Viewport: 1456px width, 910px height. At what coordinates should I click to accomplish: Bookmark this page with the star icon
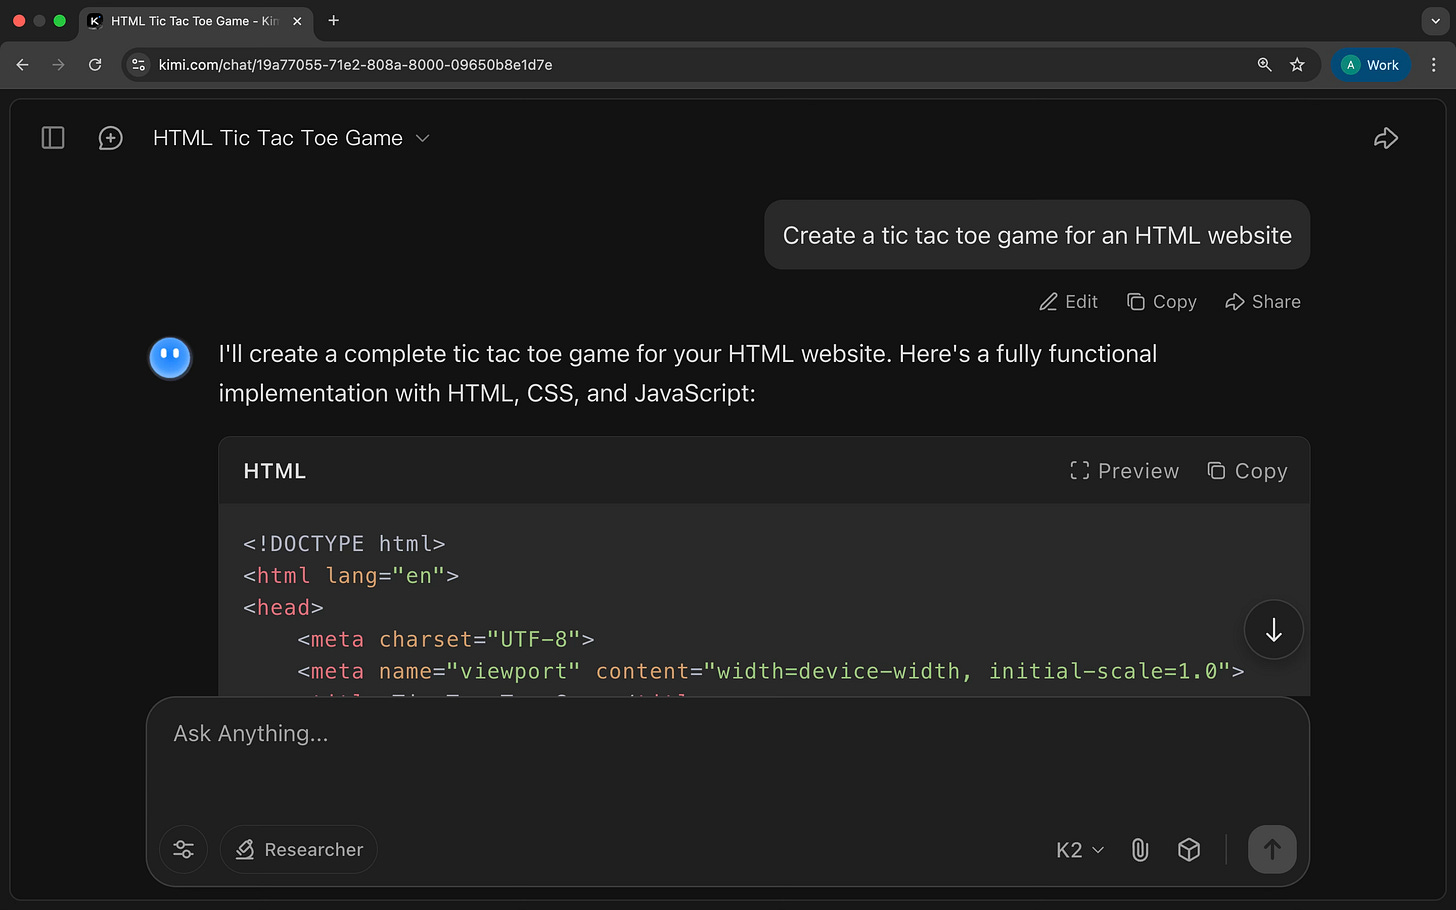[x=1297, y=65]
